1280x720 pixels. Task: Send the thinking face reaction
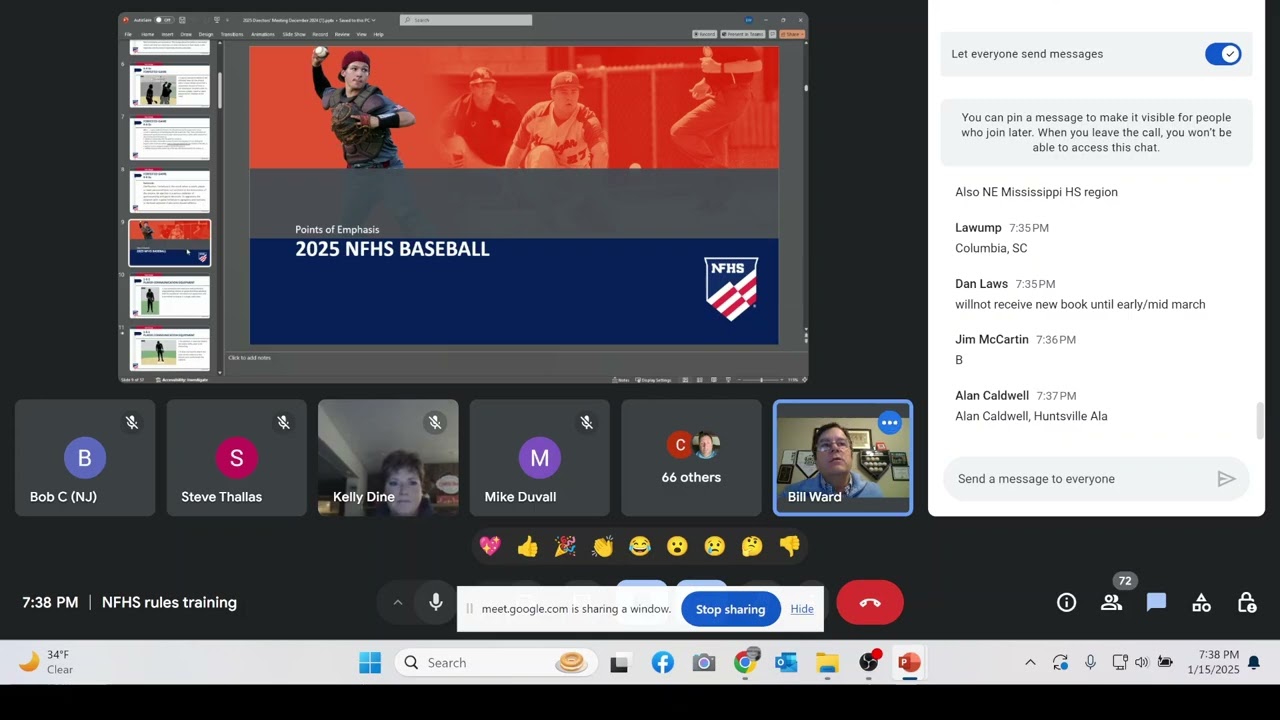(752, 546)
